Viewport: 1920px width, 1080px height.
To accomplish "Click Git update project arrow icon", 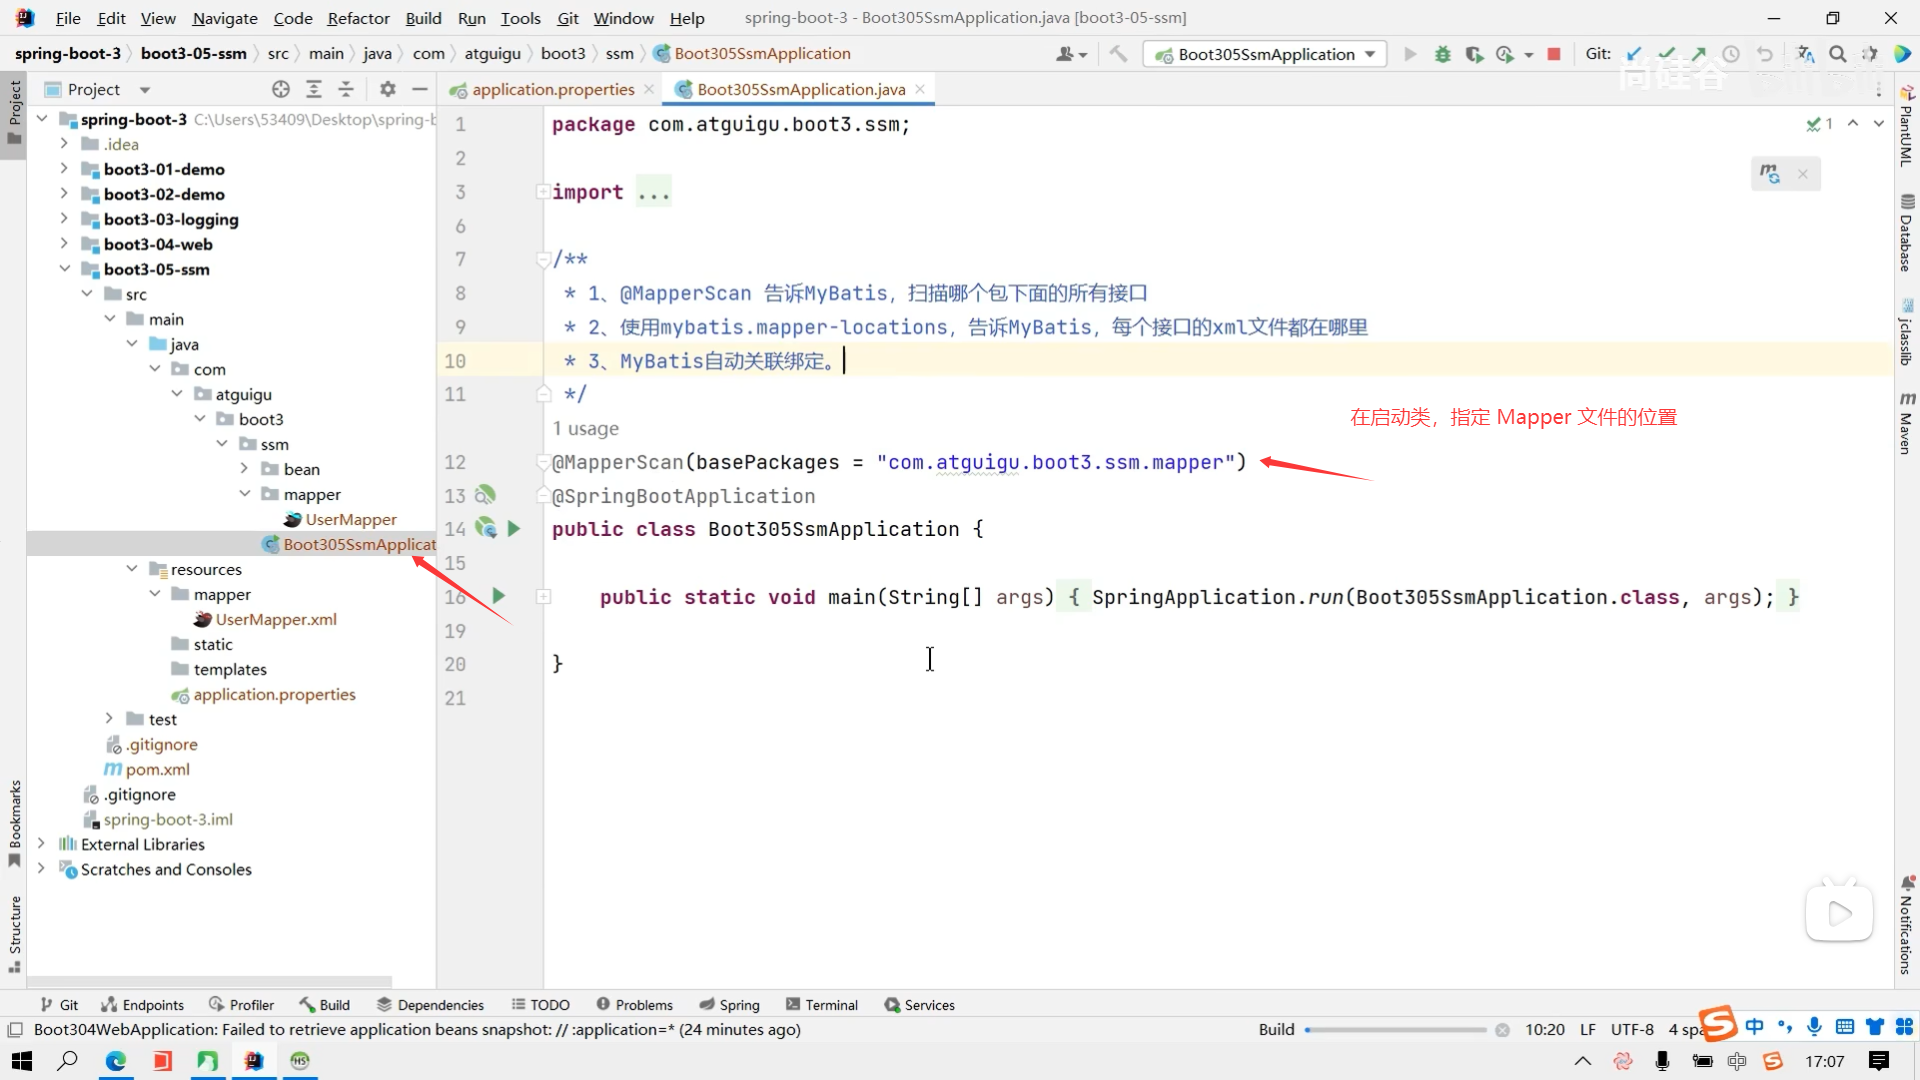I will (1634, 54).
